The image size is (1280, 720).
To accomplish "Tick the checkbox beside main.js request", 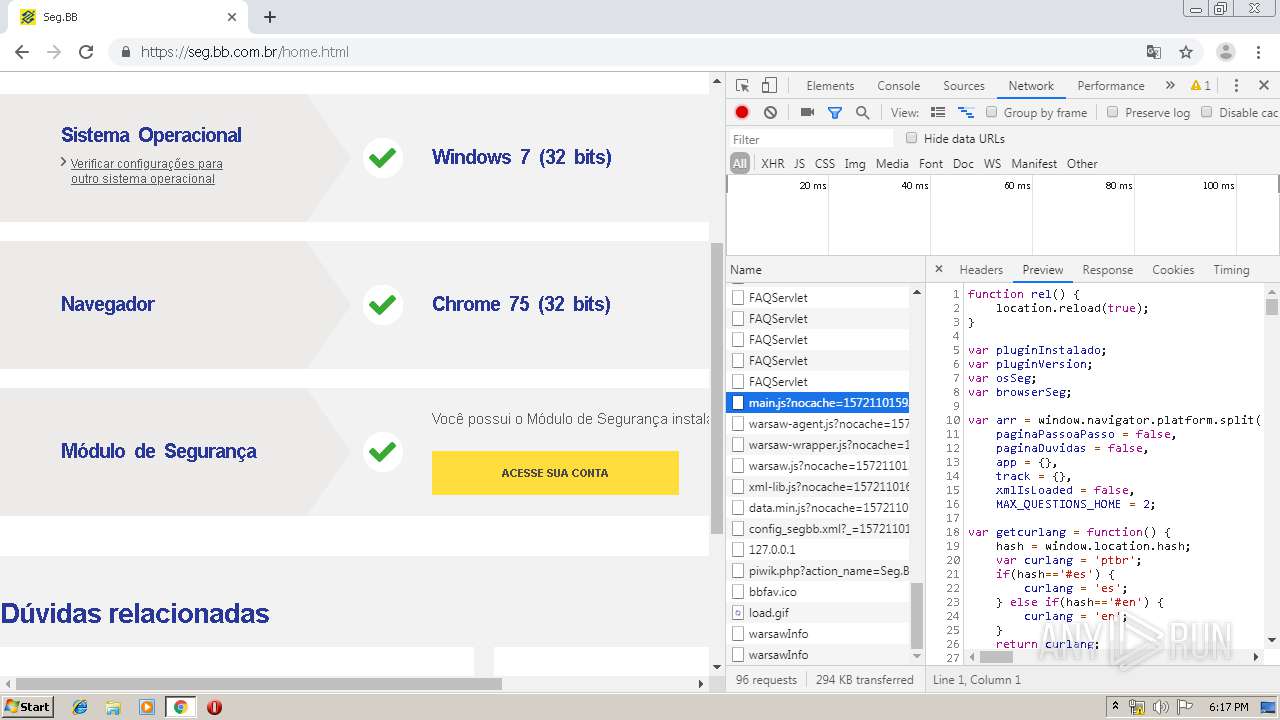I will coord(738,403).
